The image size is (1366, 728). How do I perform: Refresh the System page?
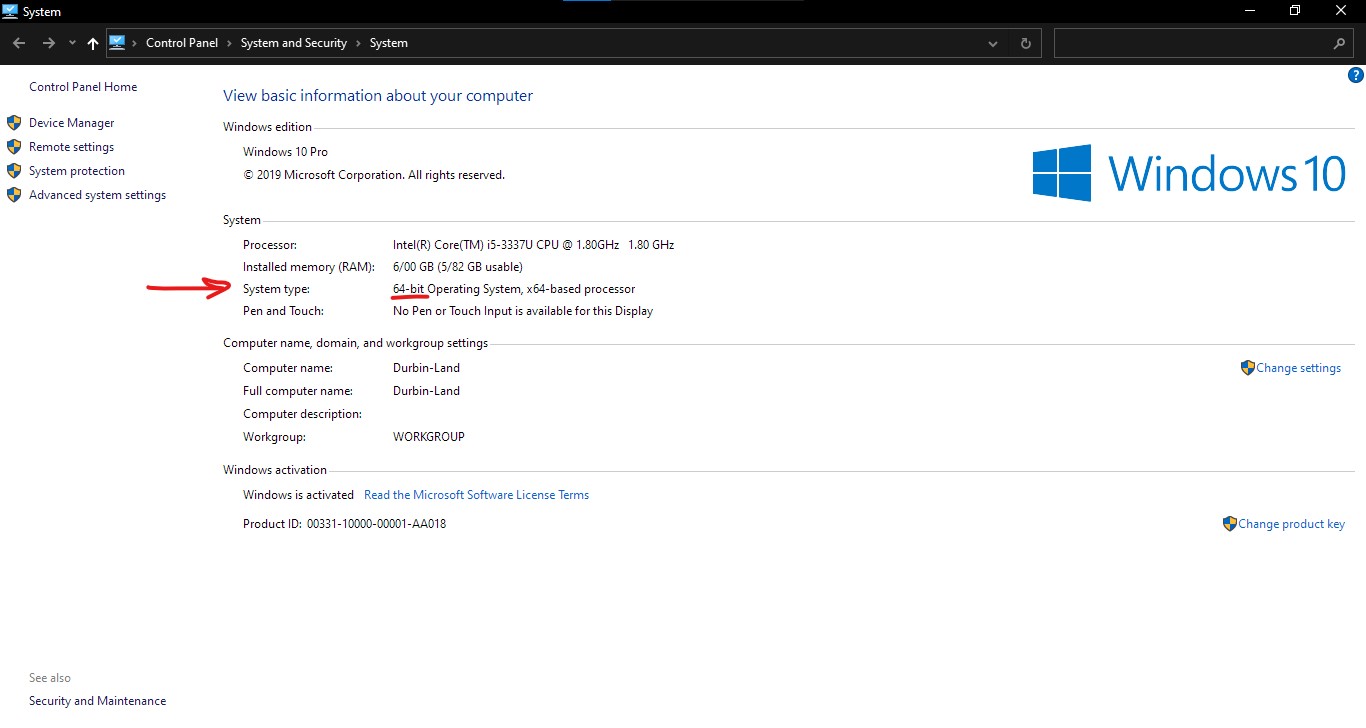1025,43
